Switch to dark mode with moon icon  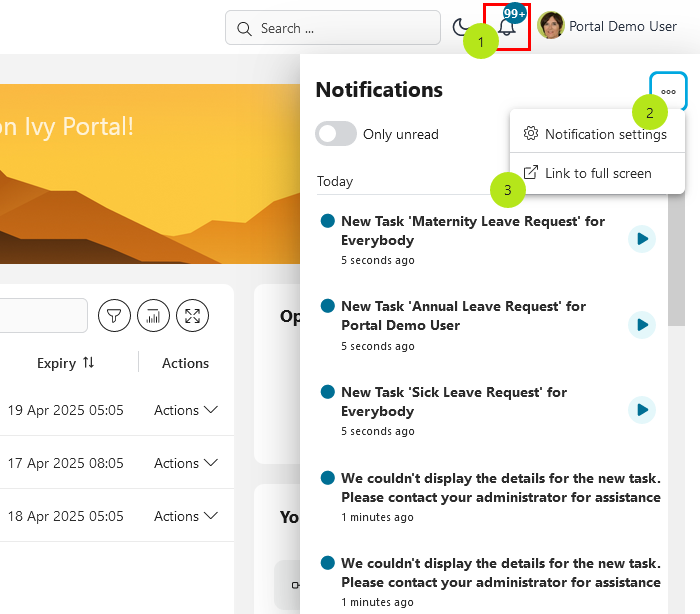click(x=460, y=27)
